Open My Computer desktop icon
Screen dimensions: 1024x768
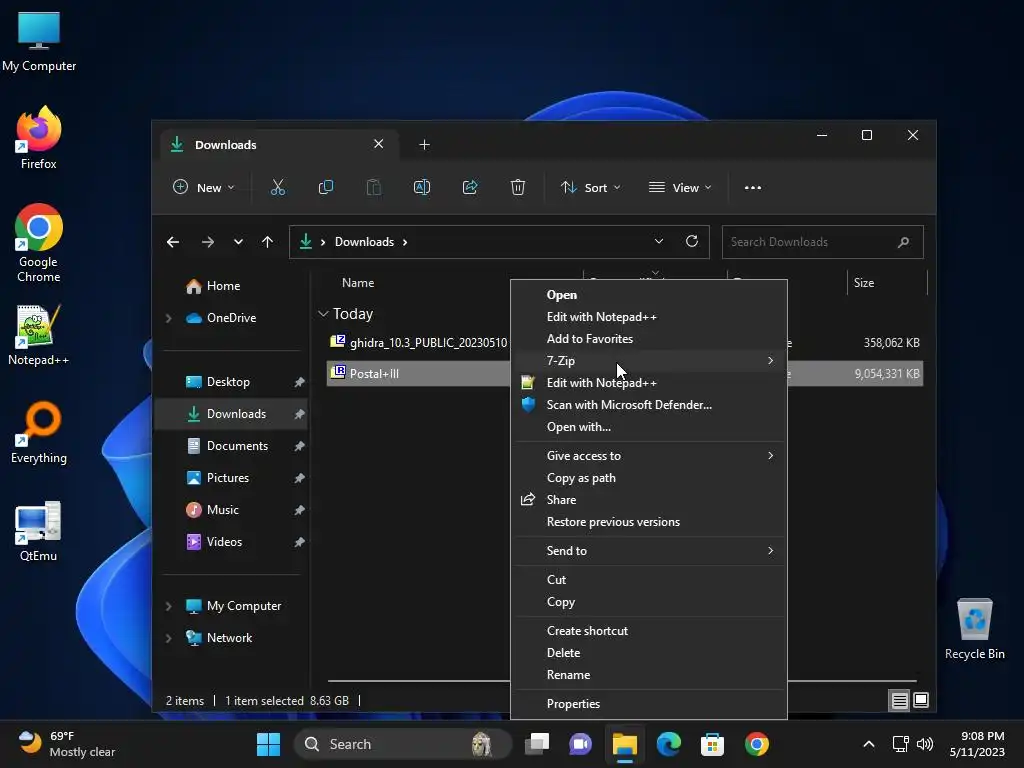point(39,41)
